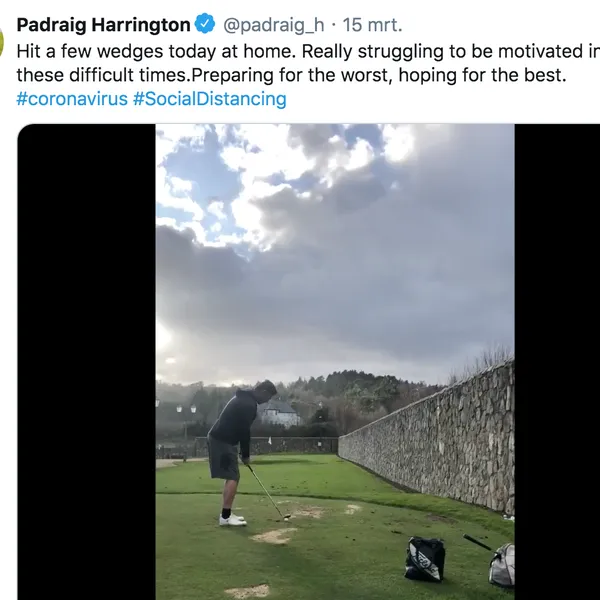Click the white flag on the green

[x=271, y=440]
